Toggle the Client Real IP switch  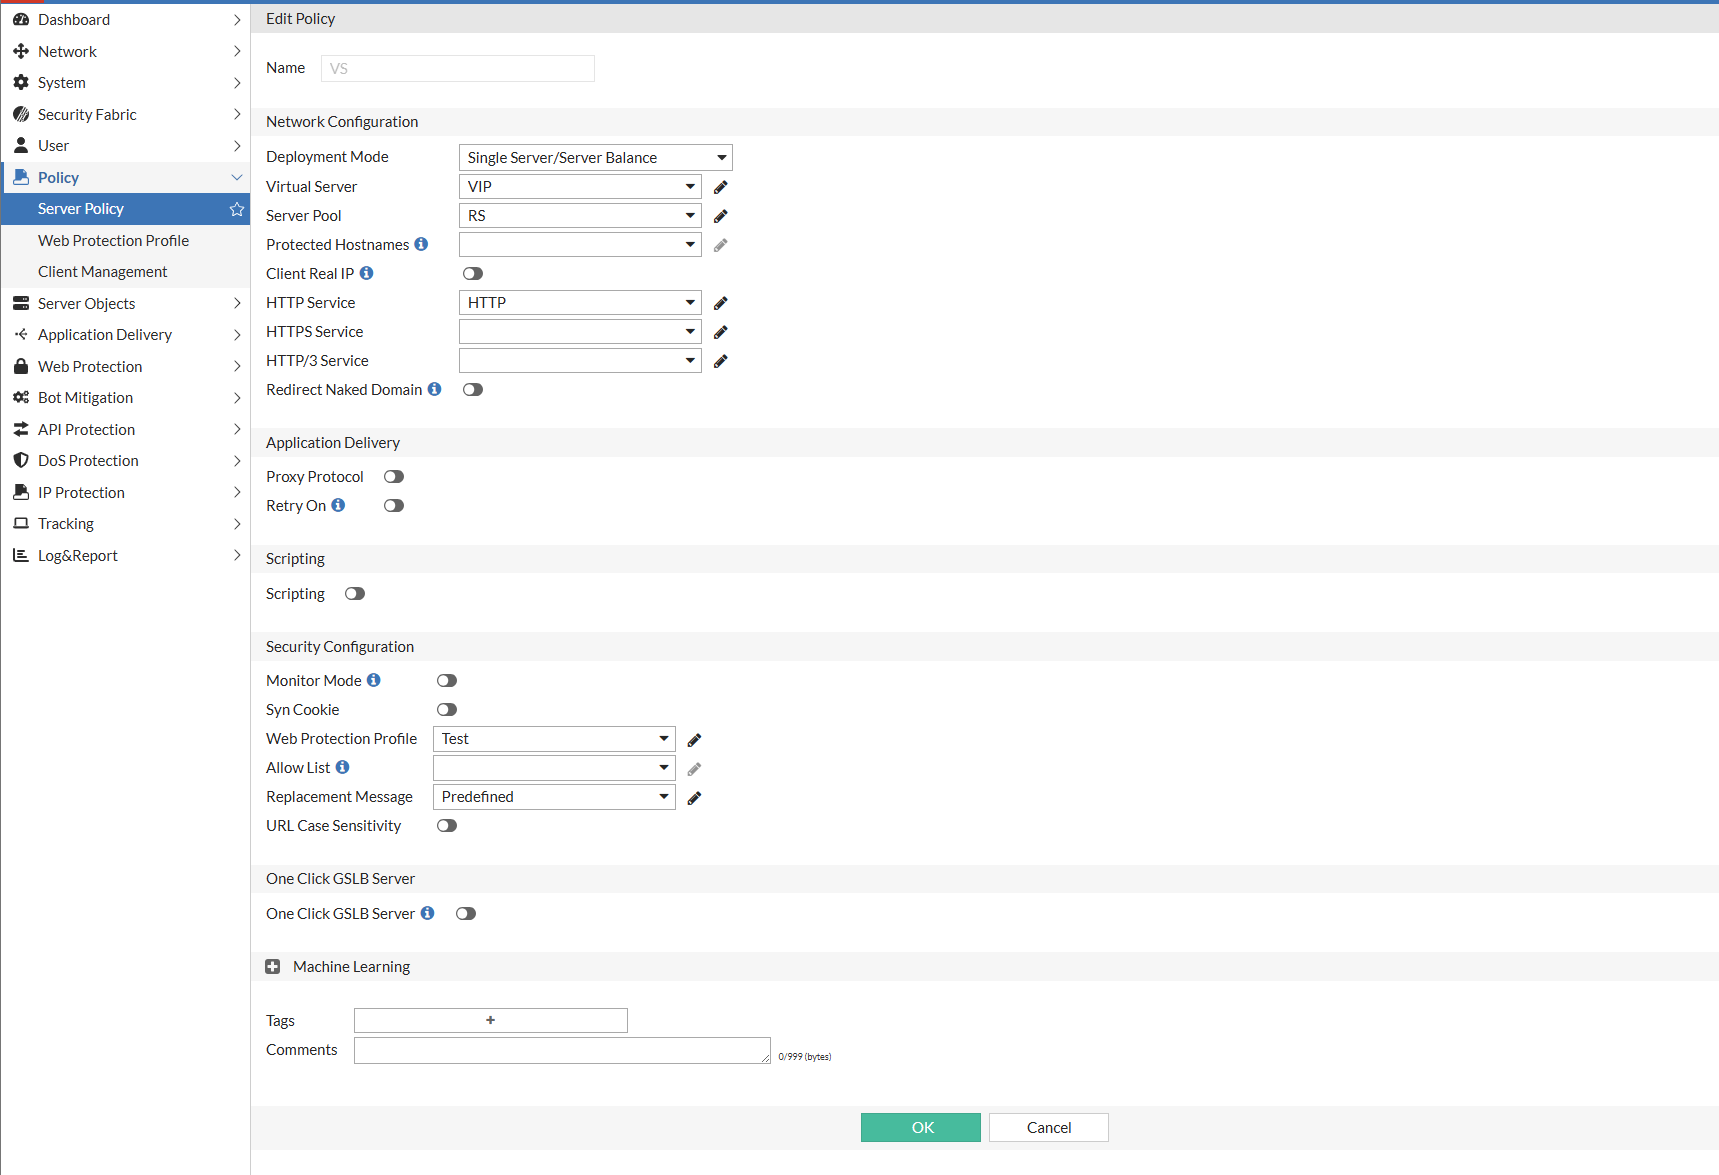point(473,274)
